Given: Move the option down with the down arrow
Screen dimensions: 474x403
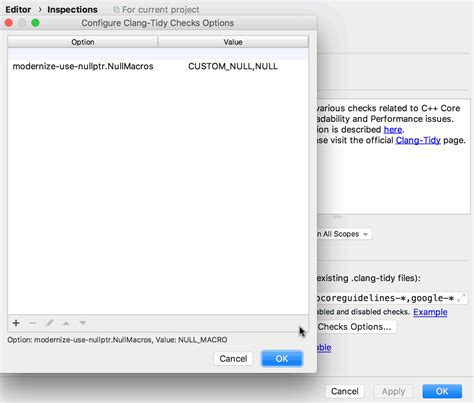Looking at the screenshot, I should pos(83,323).
